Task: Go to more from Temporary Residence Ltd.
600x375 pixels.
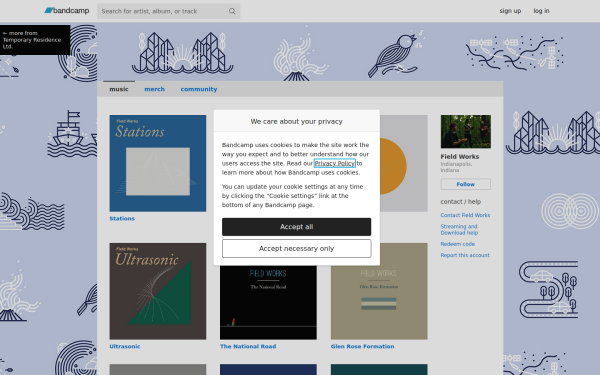Action: [35, 40]
